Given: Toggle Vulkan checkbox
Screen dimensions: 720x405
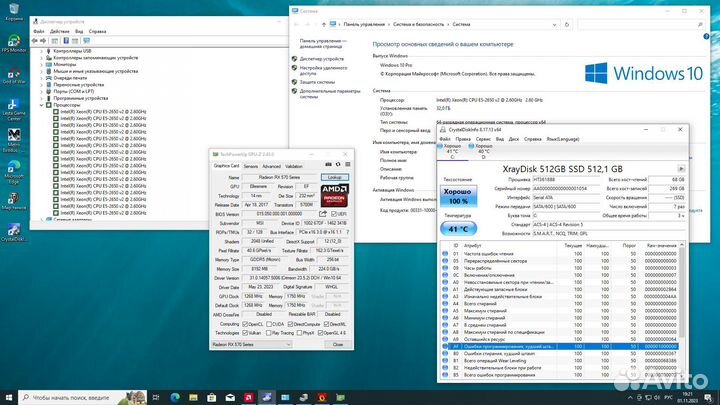Looking at the screenshot, I should [x=245, y=333].
